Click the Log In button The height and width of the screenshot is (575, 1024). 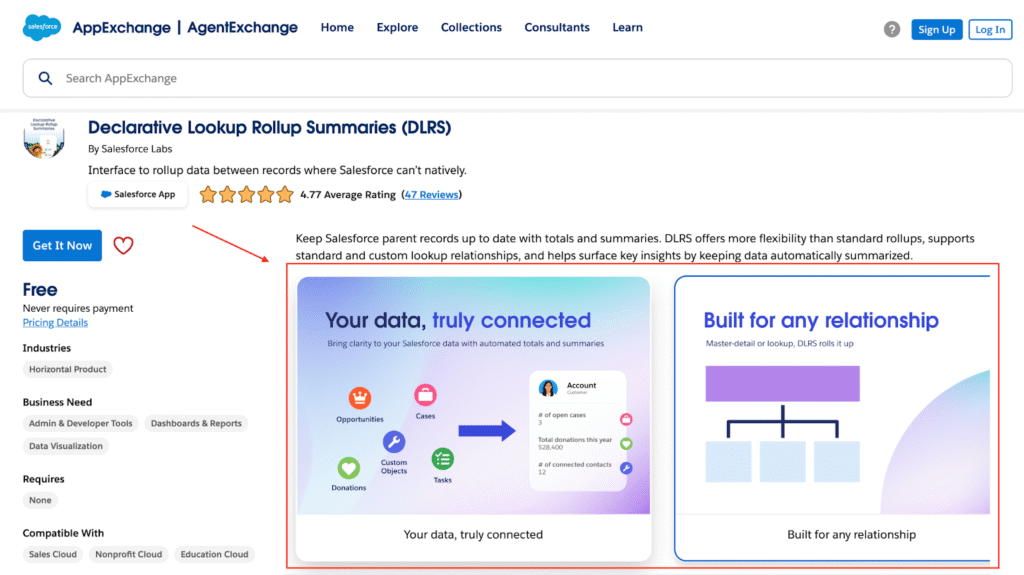(x=990, y=29)
